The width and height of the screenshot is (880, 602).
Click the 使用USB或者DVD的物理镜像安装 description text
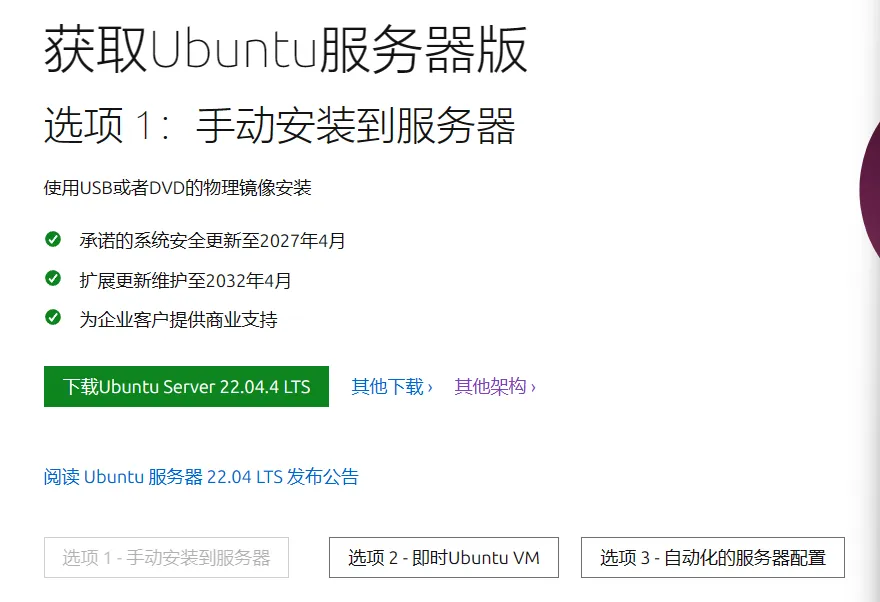[x=177, y=188]
